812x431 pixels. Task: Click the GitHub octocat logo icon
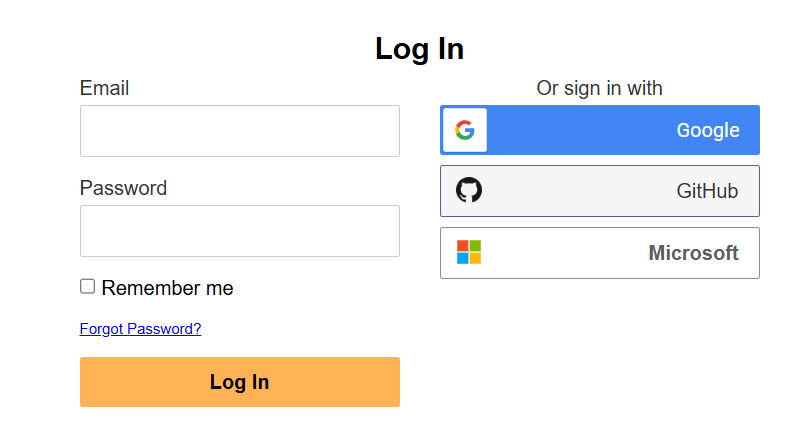(469, 190)
